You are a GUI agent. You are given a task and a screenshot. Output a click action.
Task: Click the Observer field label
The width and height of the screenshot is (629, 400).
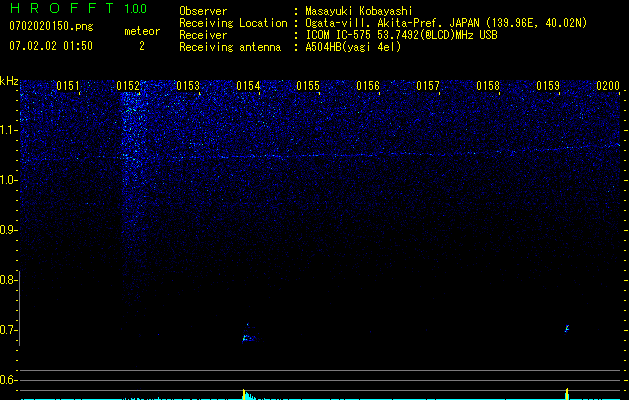point(203,11)
